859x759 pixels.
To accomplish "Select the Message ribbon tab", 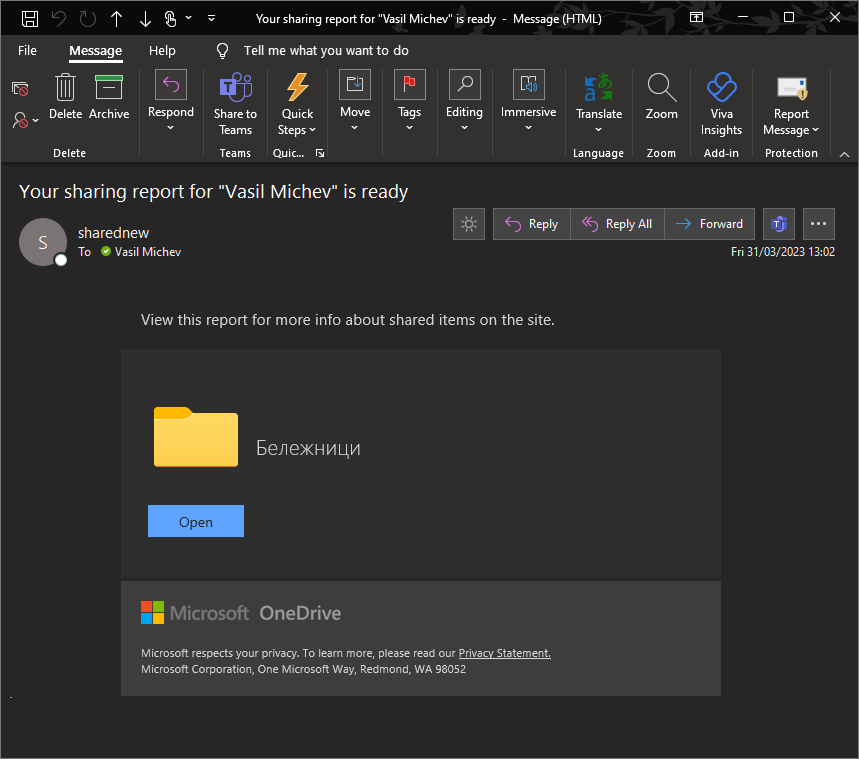I will coord(95,50).
